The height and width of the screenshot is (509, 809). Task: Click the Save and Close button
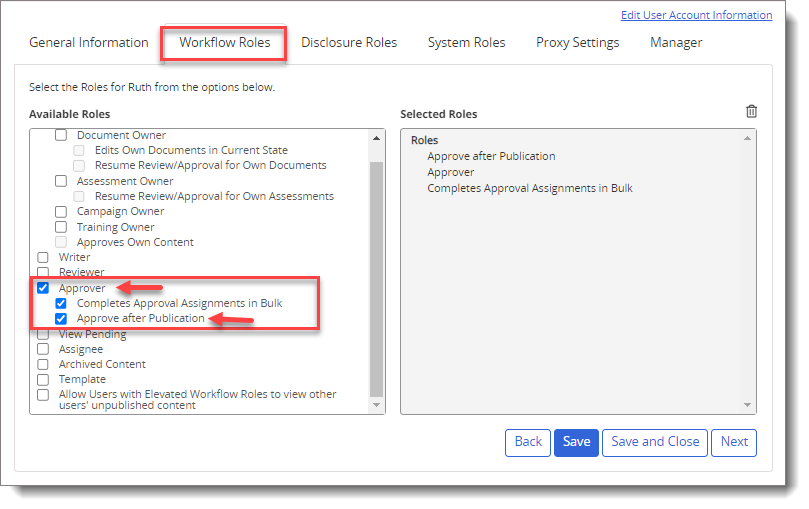(x=654, y=442)
